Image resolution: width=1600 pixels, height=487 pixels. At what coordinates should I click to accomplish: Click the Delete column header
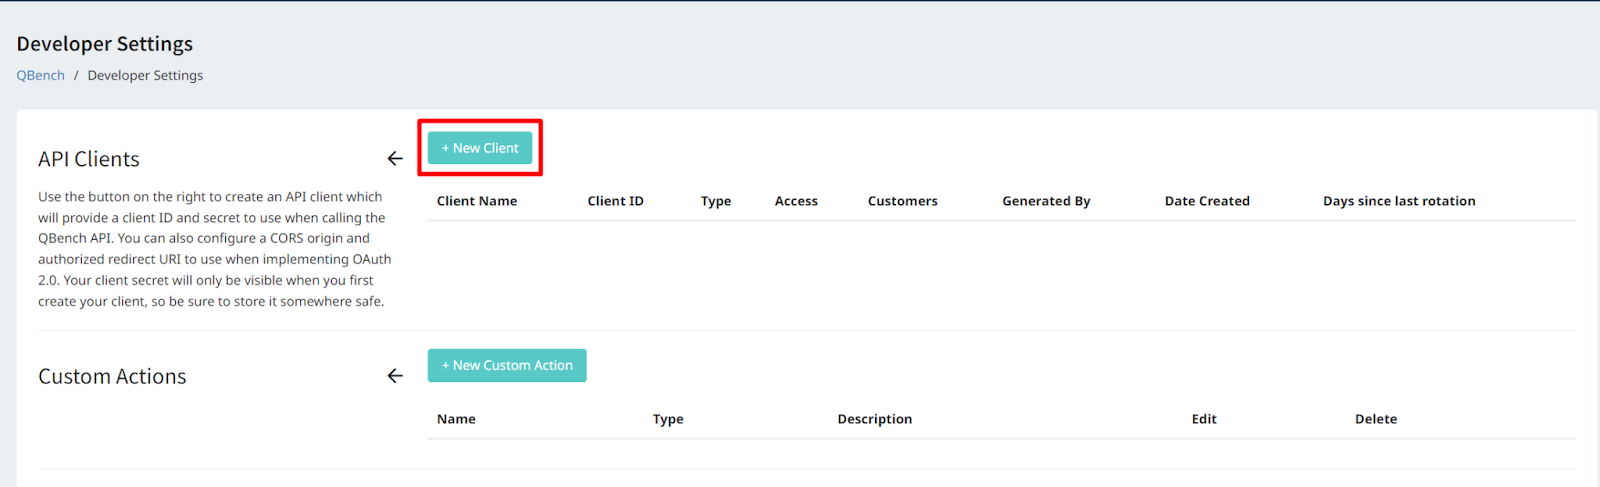(x=1376, y=419)
